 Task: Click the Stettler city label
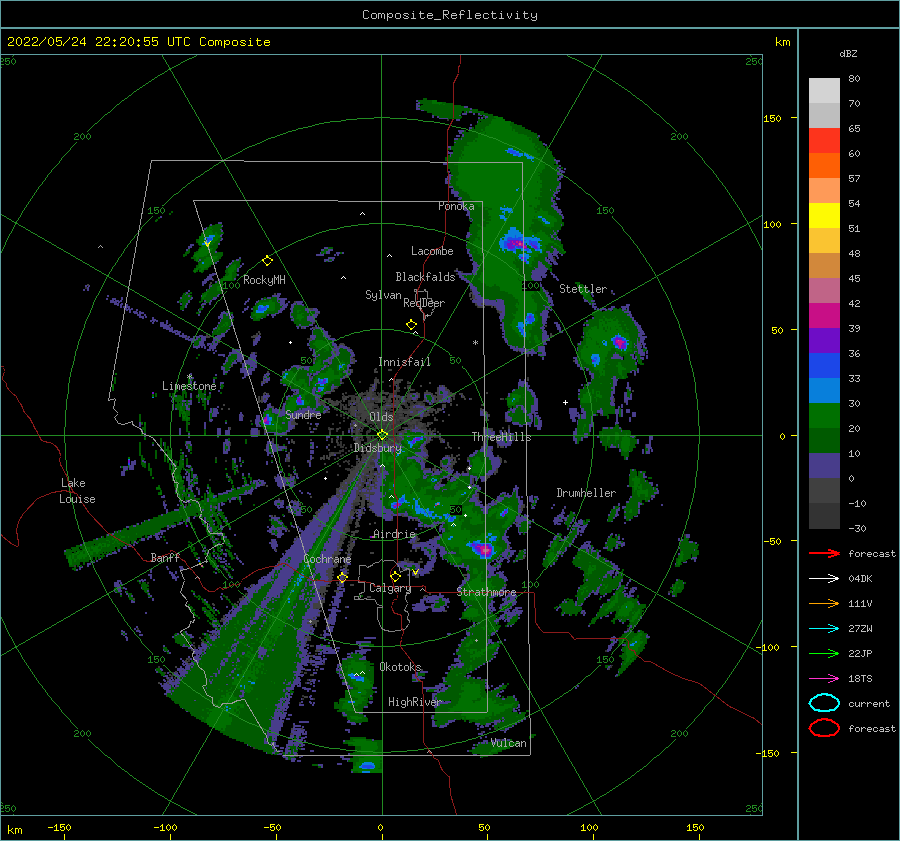(x=583, y=289)
